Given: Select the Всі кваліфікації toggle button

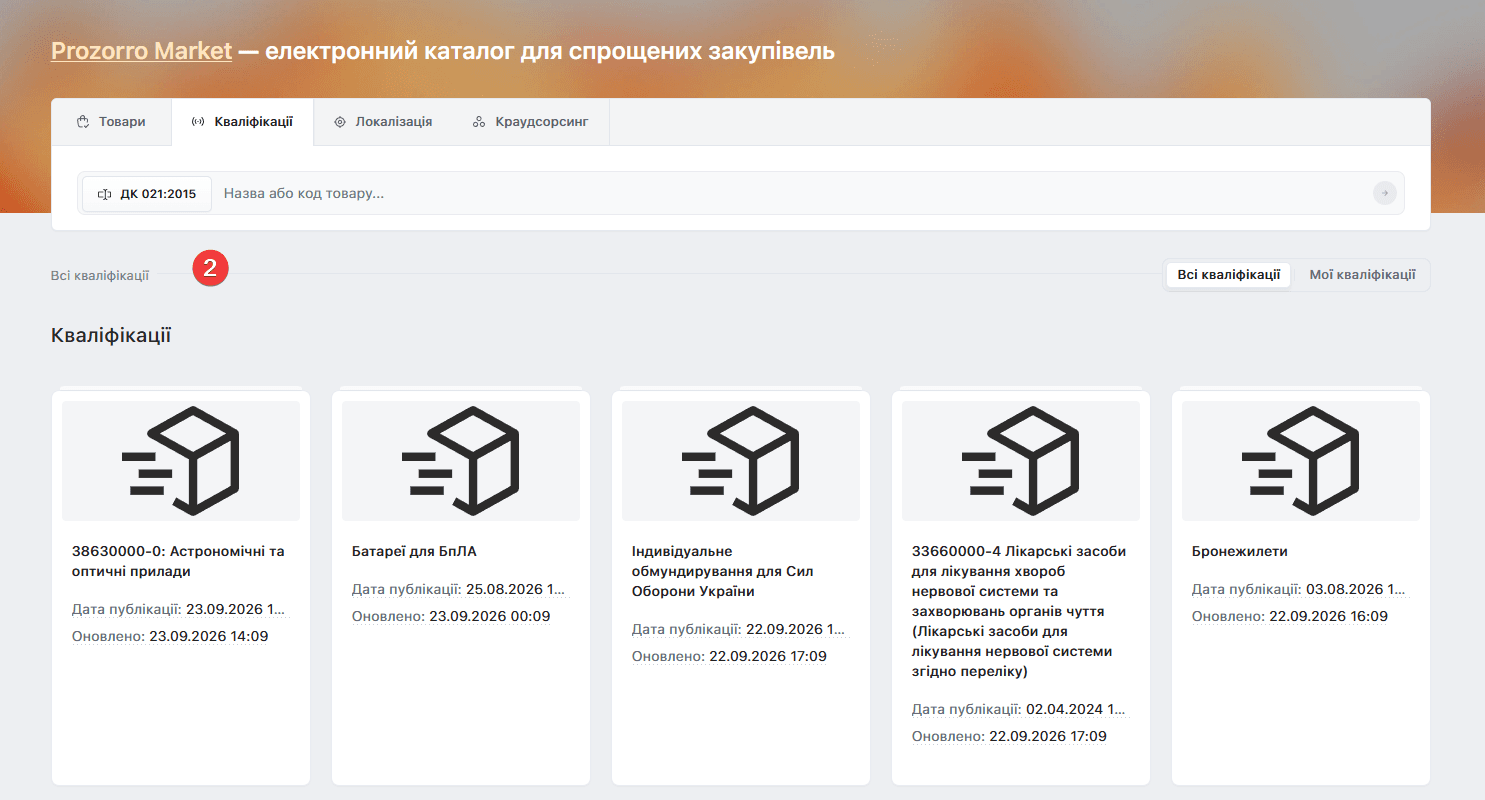Looking at the screenshot, I should tap(1229, 275).
